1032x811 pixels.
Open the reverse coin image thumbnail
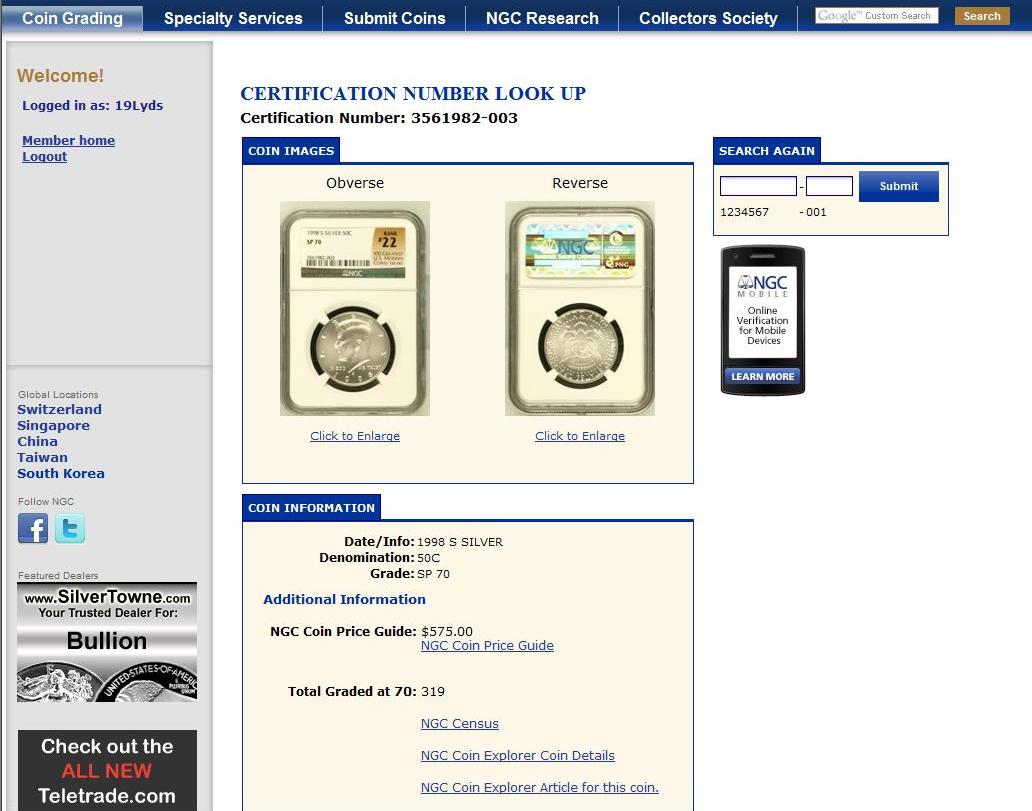(580, 308)
